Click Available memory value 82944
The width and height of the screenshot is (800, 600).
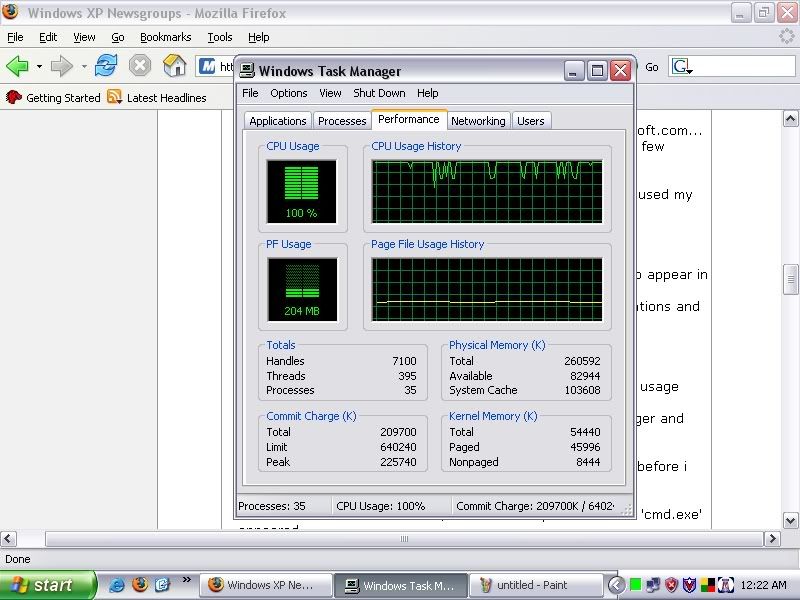pyautogui.click(x=585, y=376)
